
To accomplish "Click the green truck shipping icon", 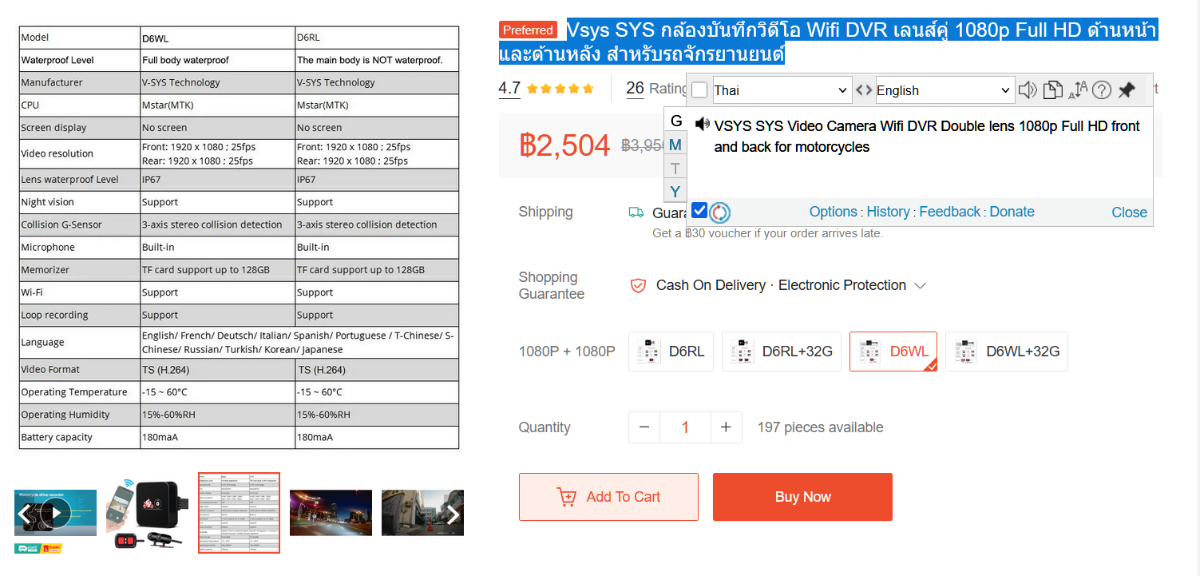I will [636, 212].
